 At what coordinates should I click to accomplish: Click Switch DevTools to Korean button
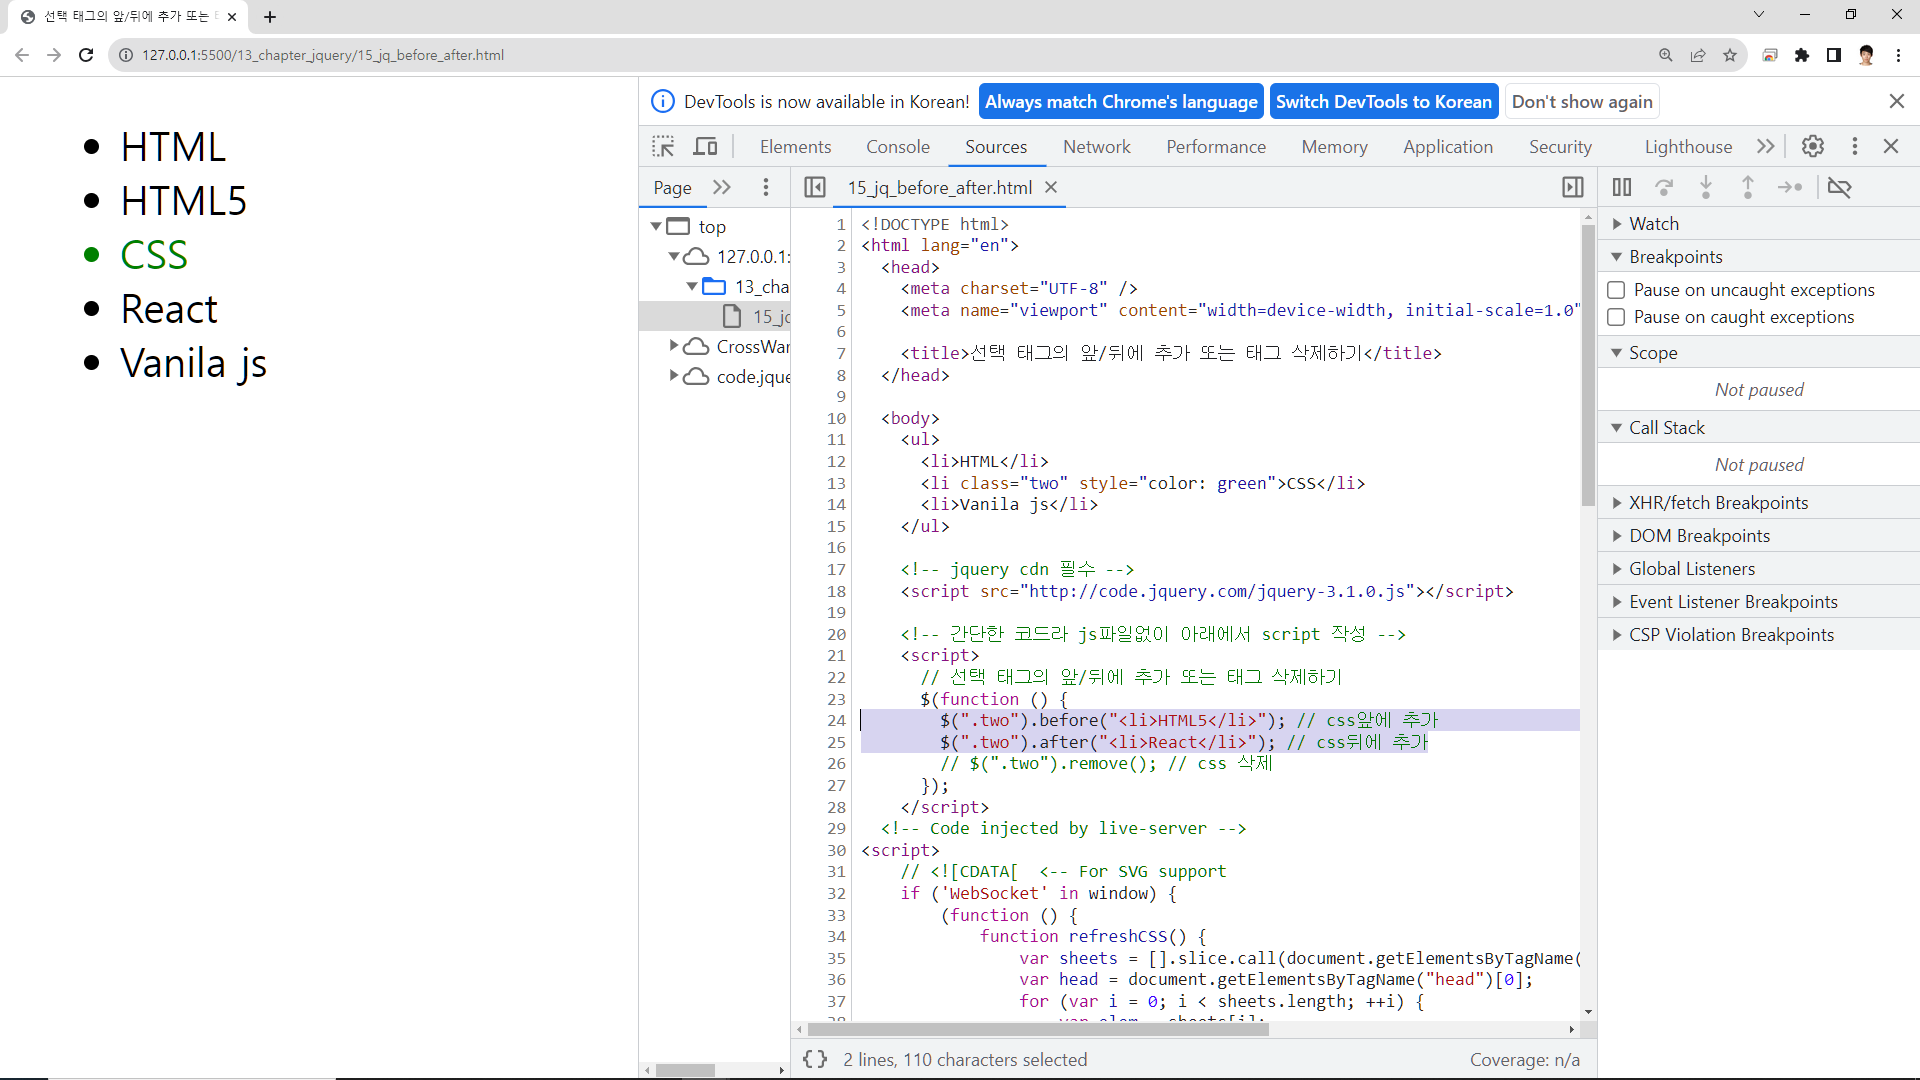(1383, 102)
